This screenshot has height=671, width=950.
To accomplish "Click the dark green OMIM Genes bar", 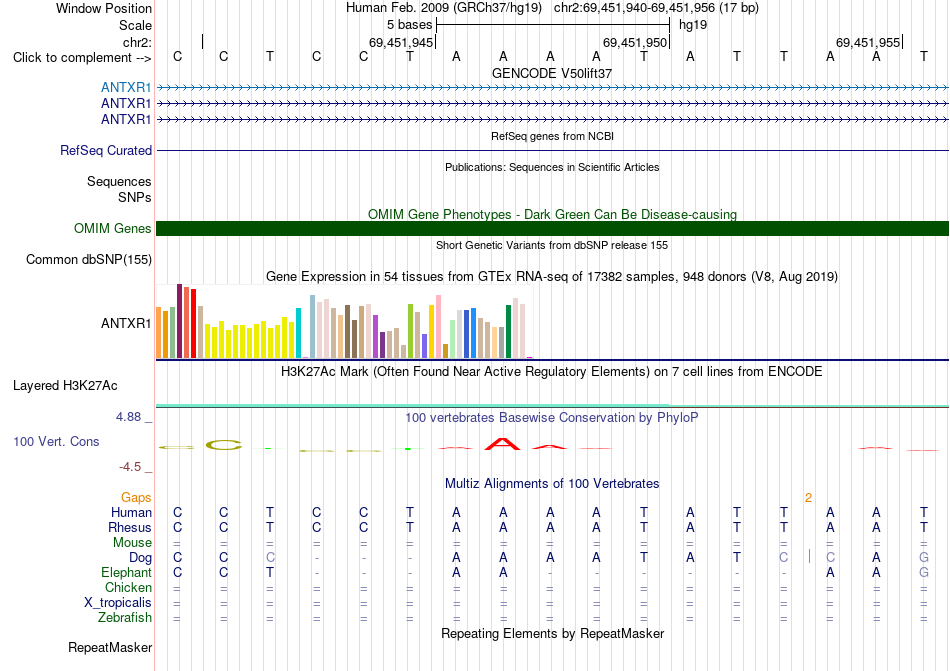I will tap(552, 228).
